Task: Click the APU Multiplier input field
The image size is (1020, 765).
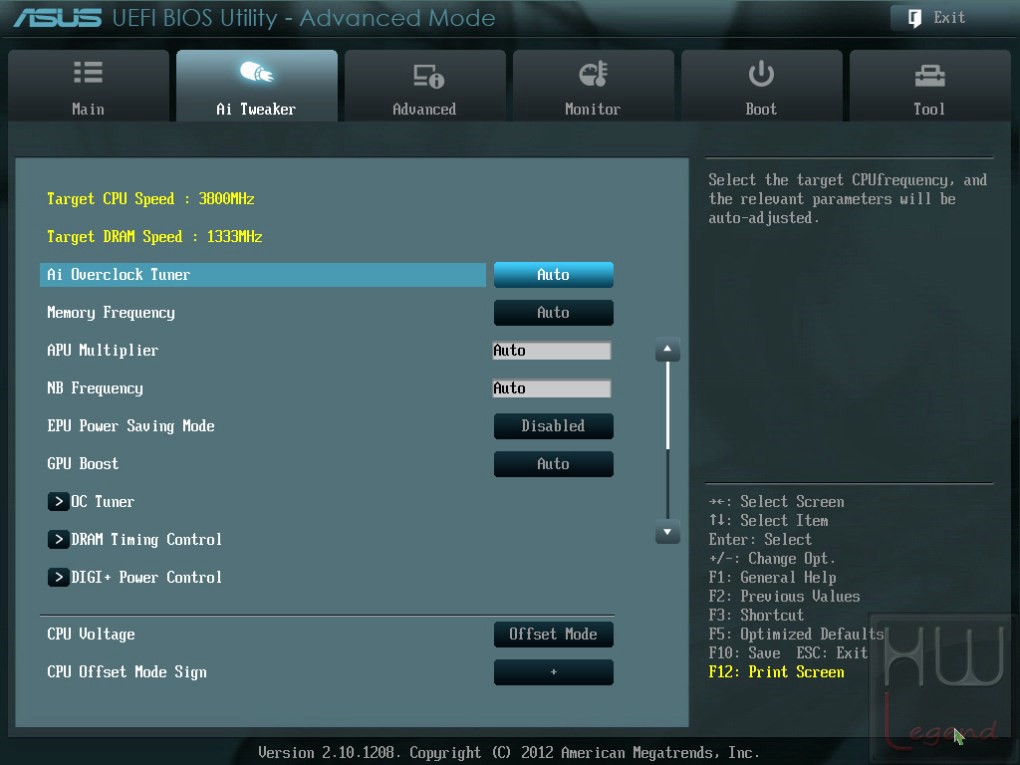Action: pyautogui.click(x=552, y=351)
